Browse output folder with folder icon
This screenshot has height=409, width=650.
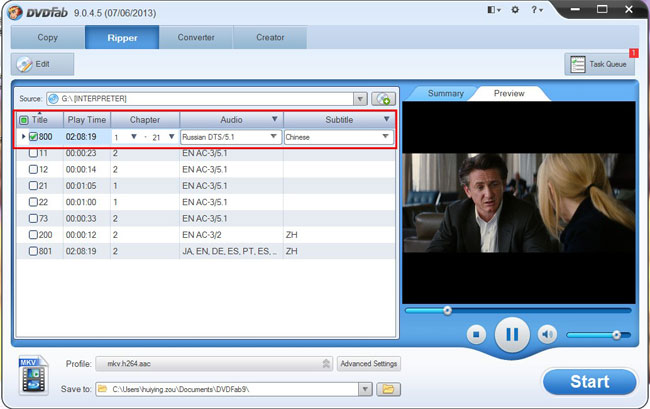coord(388,389)
